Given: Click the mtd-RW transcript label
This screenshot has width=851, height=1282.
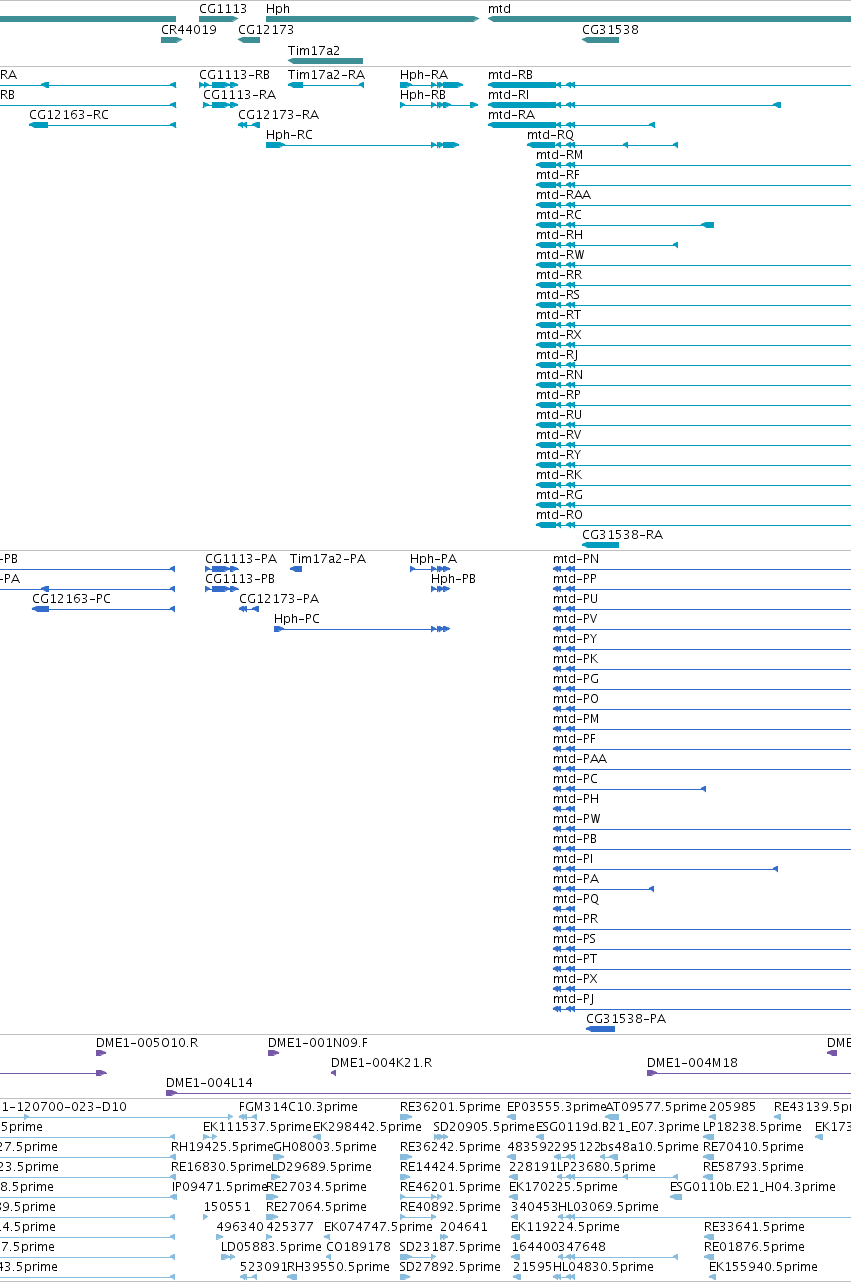Looking at the screenshot, I should [x=560, y=254].
